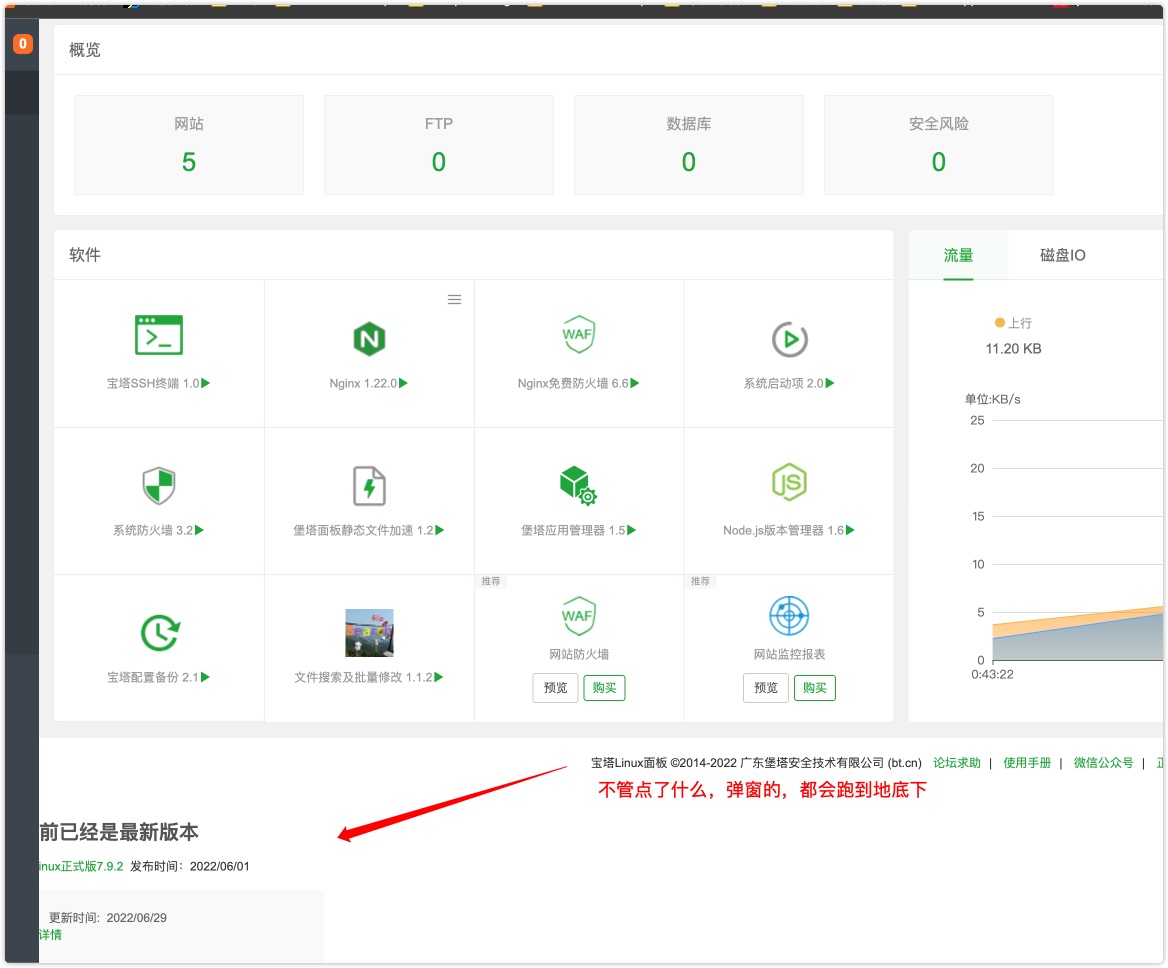The image size is (1168, 968).
Task: Click the 宝塔配置备份 2.1 label
Action: (153, 677)
